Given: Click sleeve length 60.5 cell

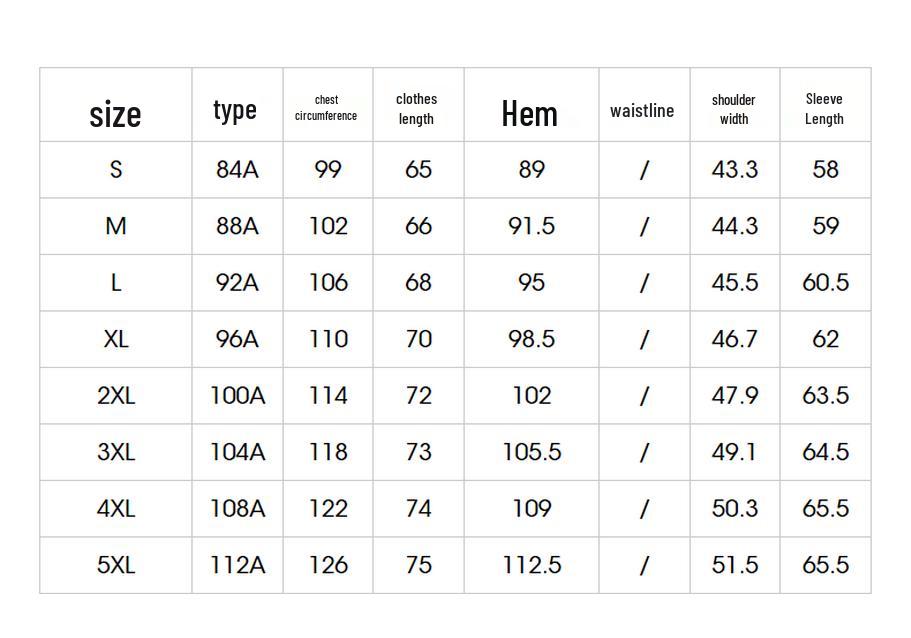Looking at the screenshot, I should 825,282.
